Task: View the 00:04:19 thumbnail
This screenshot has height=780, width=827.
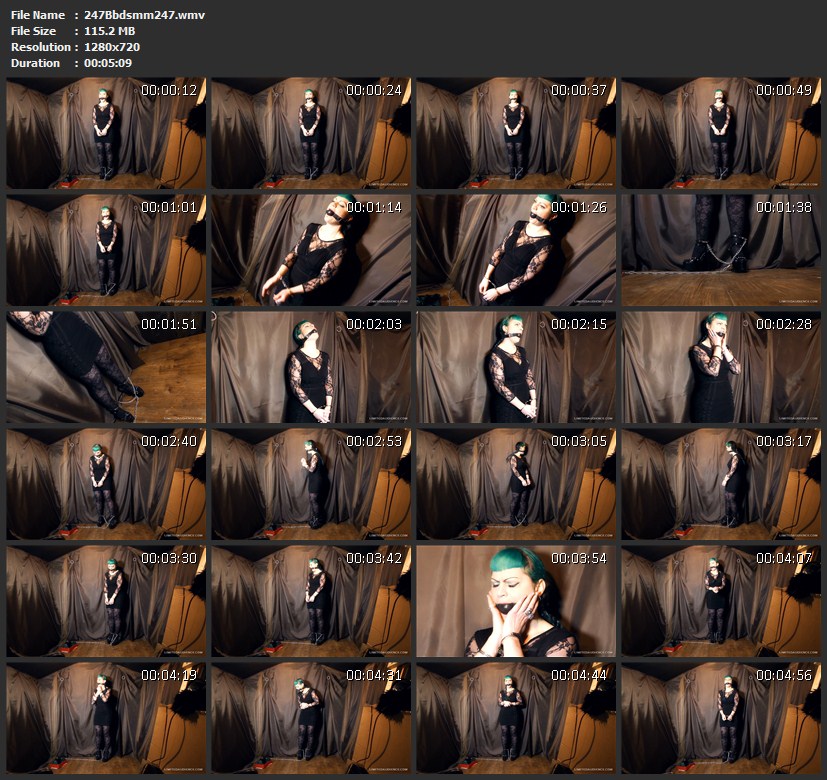Action: [x=106, y=718]
